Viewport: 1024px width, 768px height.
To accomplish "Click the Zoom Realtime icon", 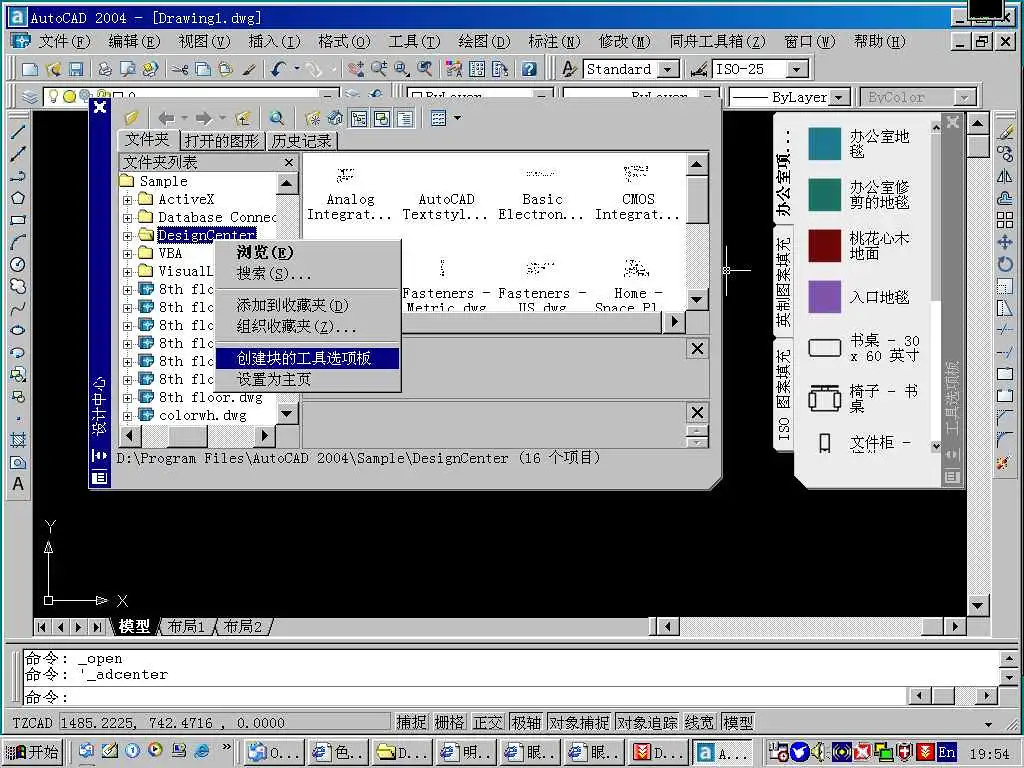I will [379, 69].
